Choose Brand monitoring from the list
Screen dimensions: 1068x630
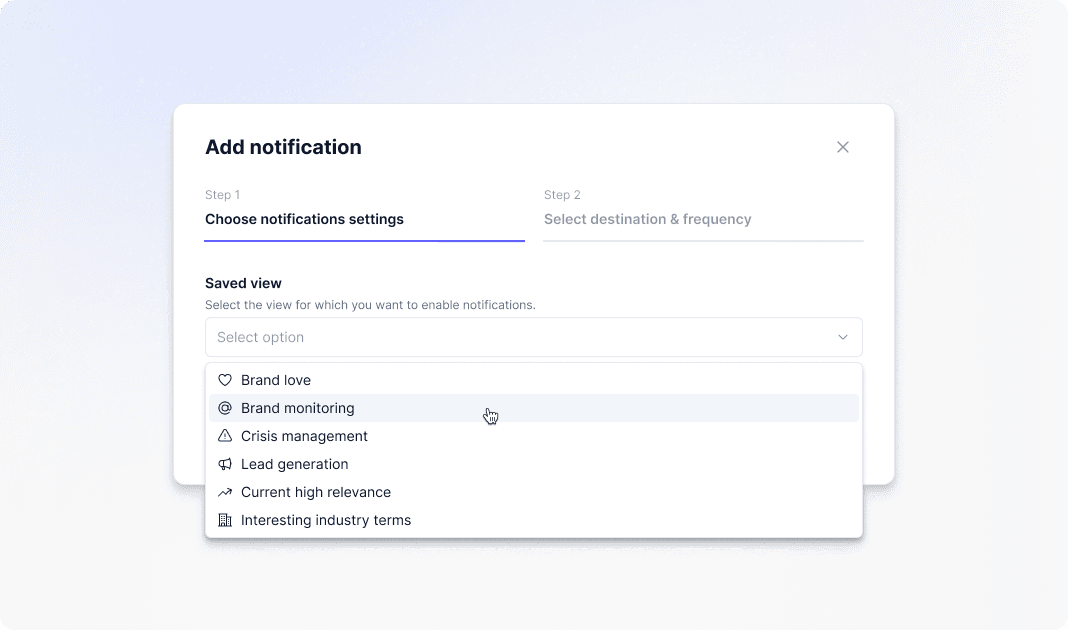298,408
